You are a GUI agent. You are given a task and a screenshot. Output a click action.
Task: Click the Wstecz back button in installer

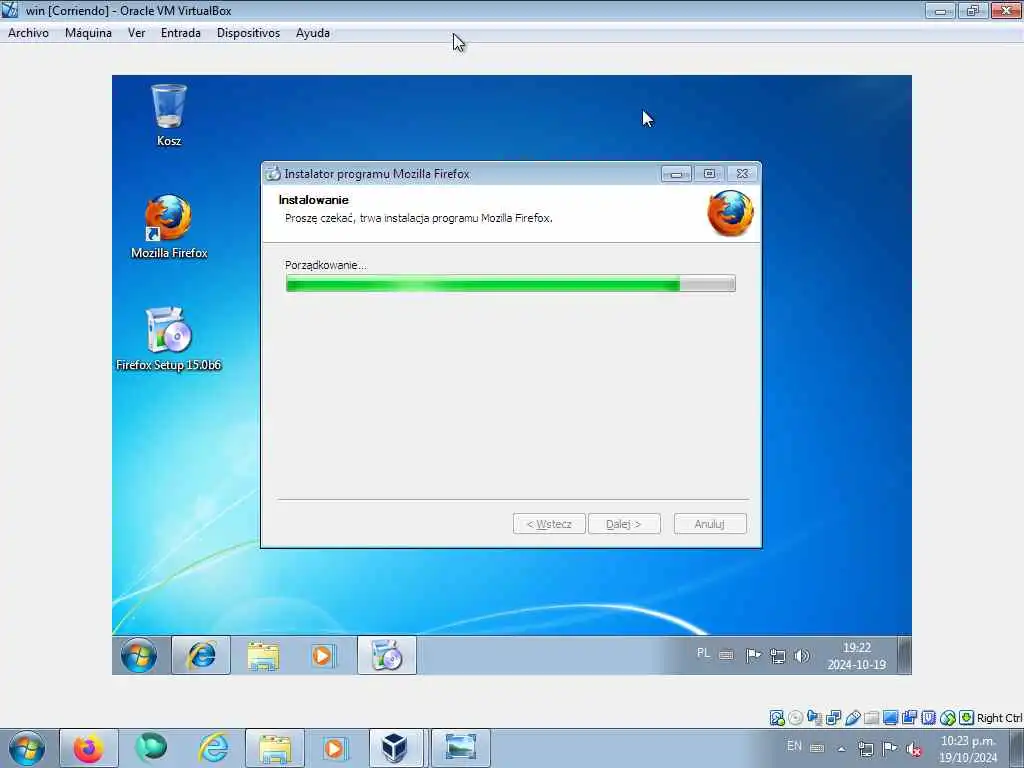point(549,524)
